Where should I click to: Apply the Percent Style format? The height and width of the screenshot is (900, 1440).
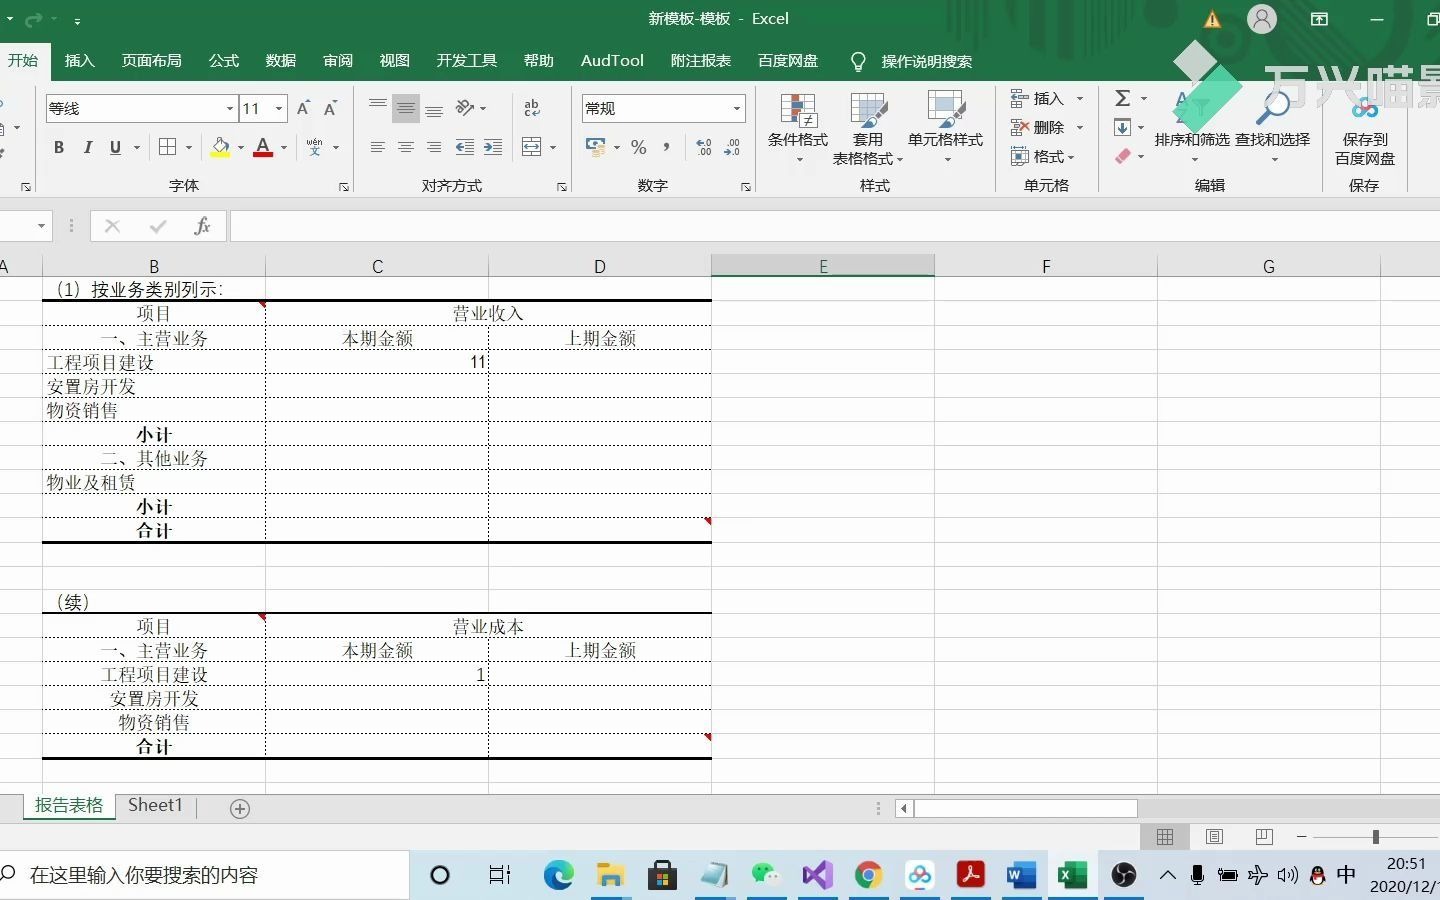point(639,147)
